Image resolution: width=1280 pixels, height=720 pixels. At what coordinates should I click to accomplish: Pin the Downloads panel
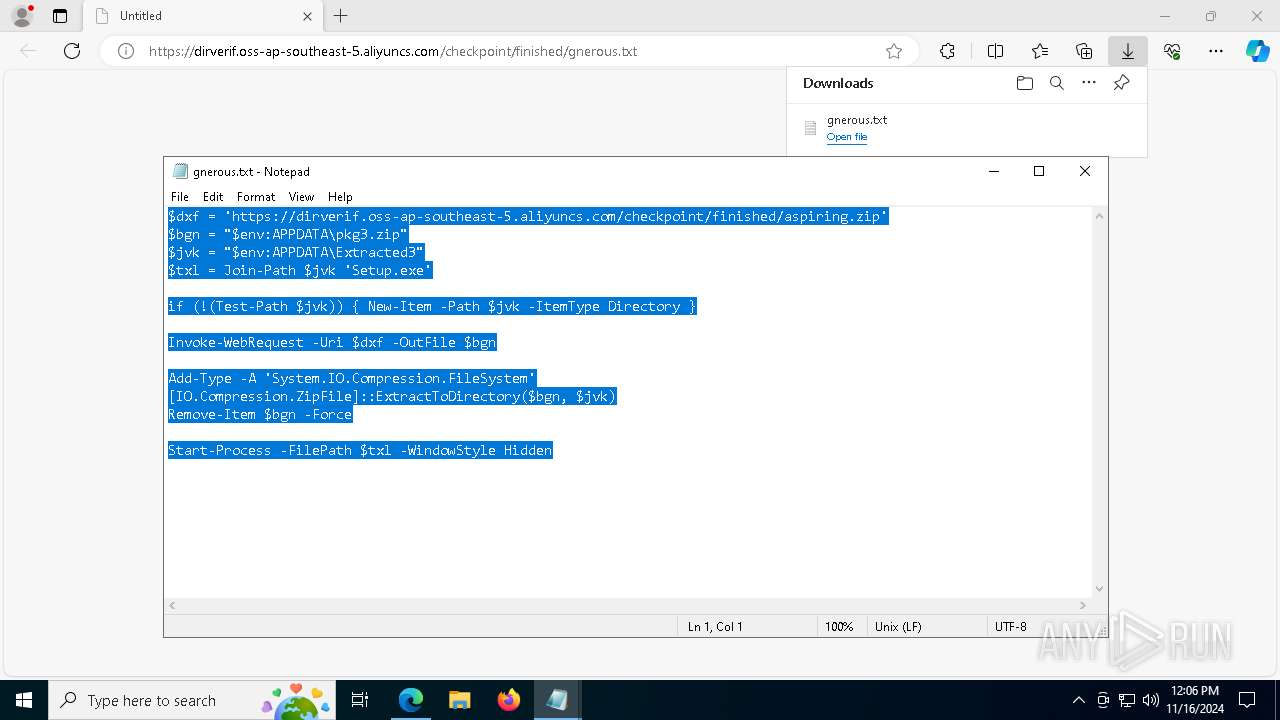1121,83
